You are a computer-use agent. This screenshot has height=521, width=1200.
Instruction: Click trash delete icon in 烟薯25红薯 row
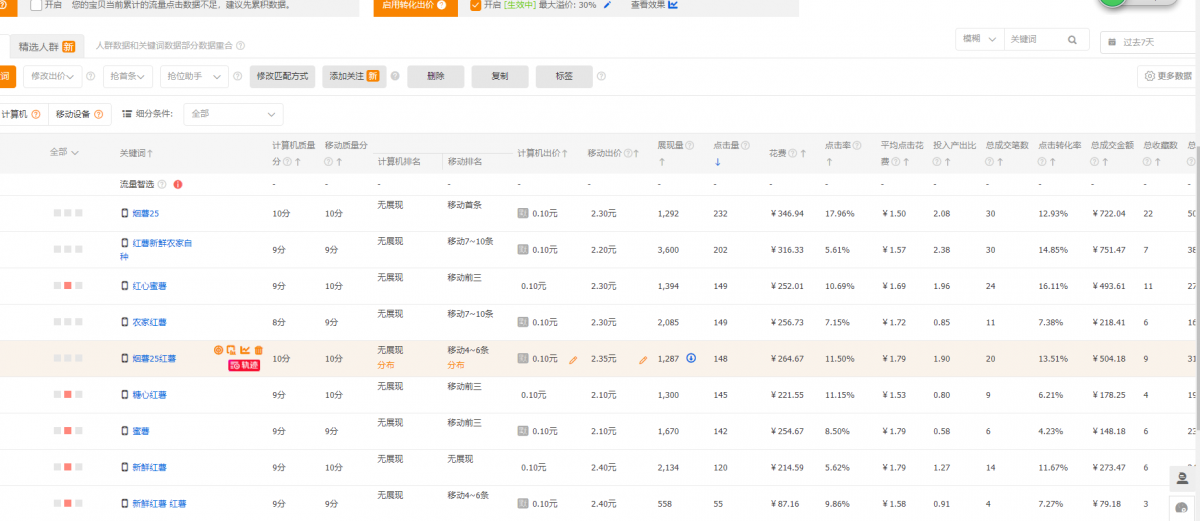point(258,349)
